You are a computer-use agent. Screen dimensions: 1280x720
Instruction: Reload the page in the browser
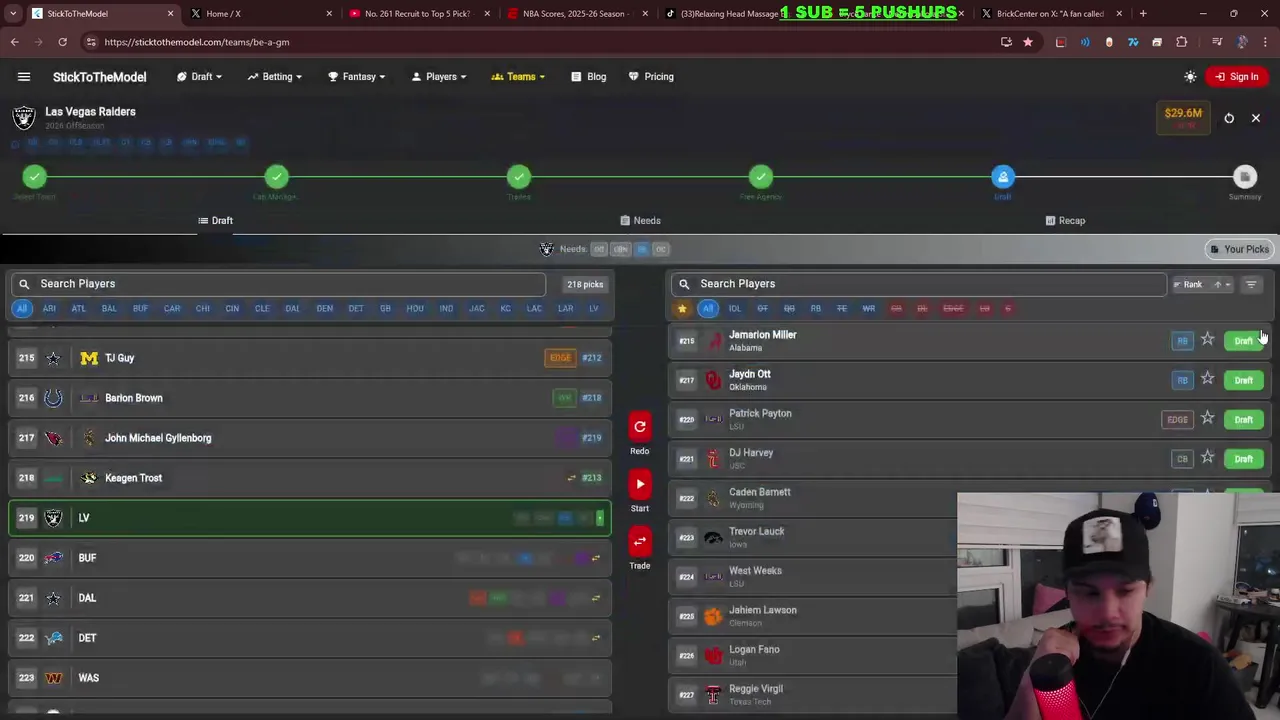(x=62, y=42)
